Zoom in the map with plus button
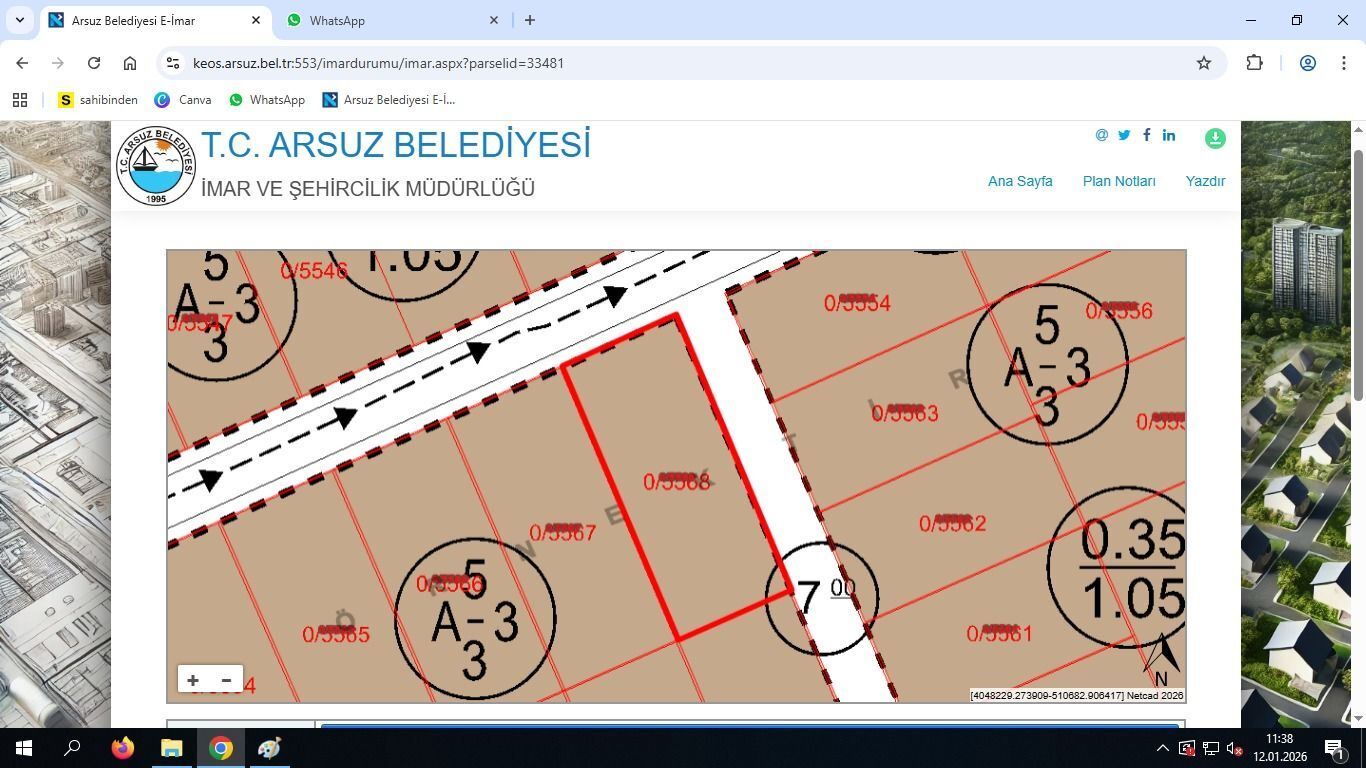The height and width of the screenshot is (768, 1366). (193, 680)
